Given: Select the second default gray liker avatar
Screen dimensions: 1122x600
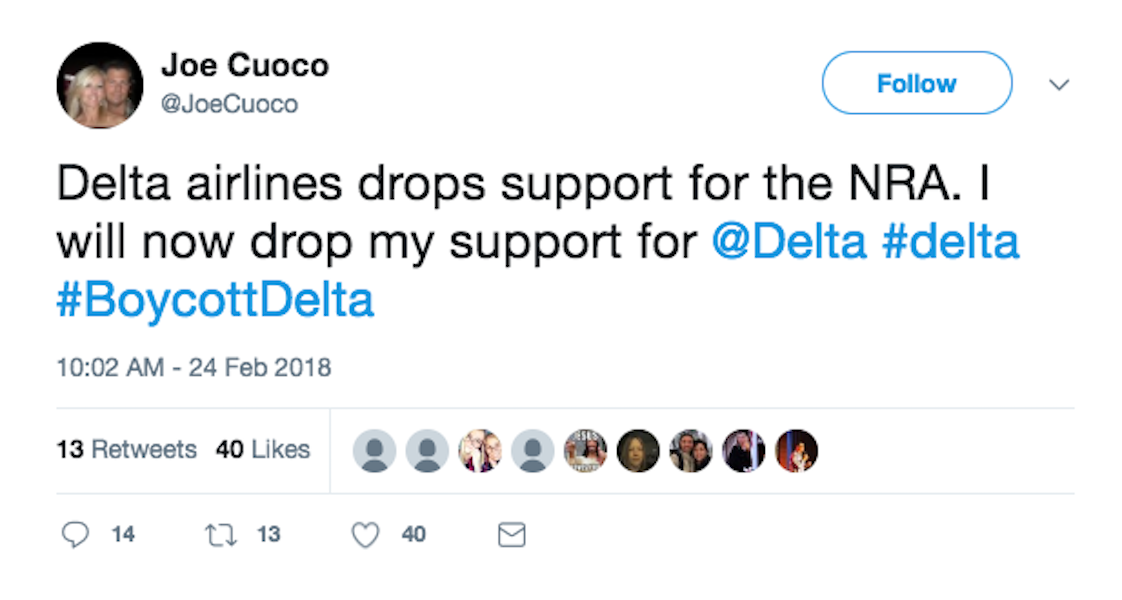Looking at the screenshot, I should [x=427, y=451].
